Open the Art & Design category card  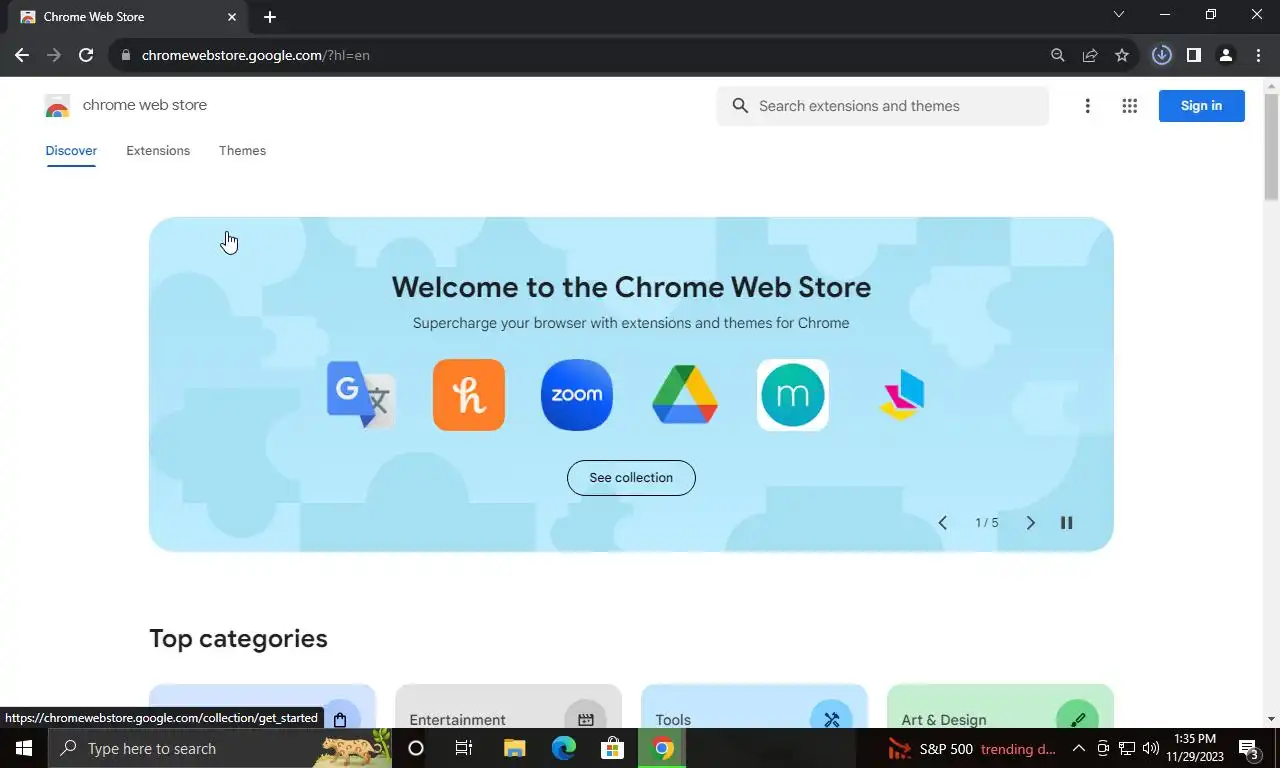(1000, 706)
